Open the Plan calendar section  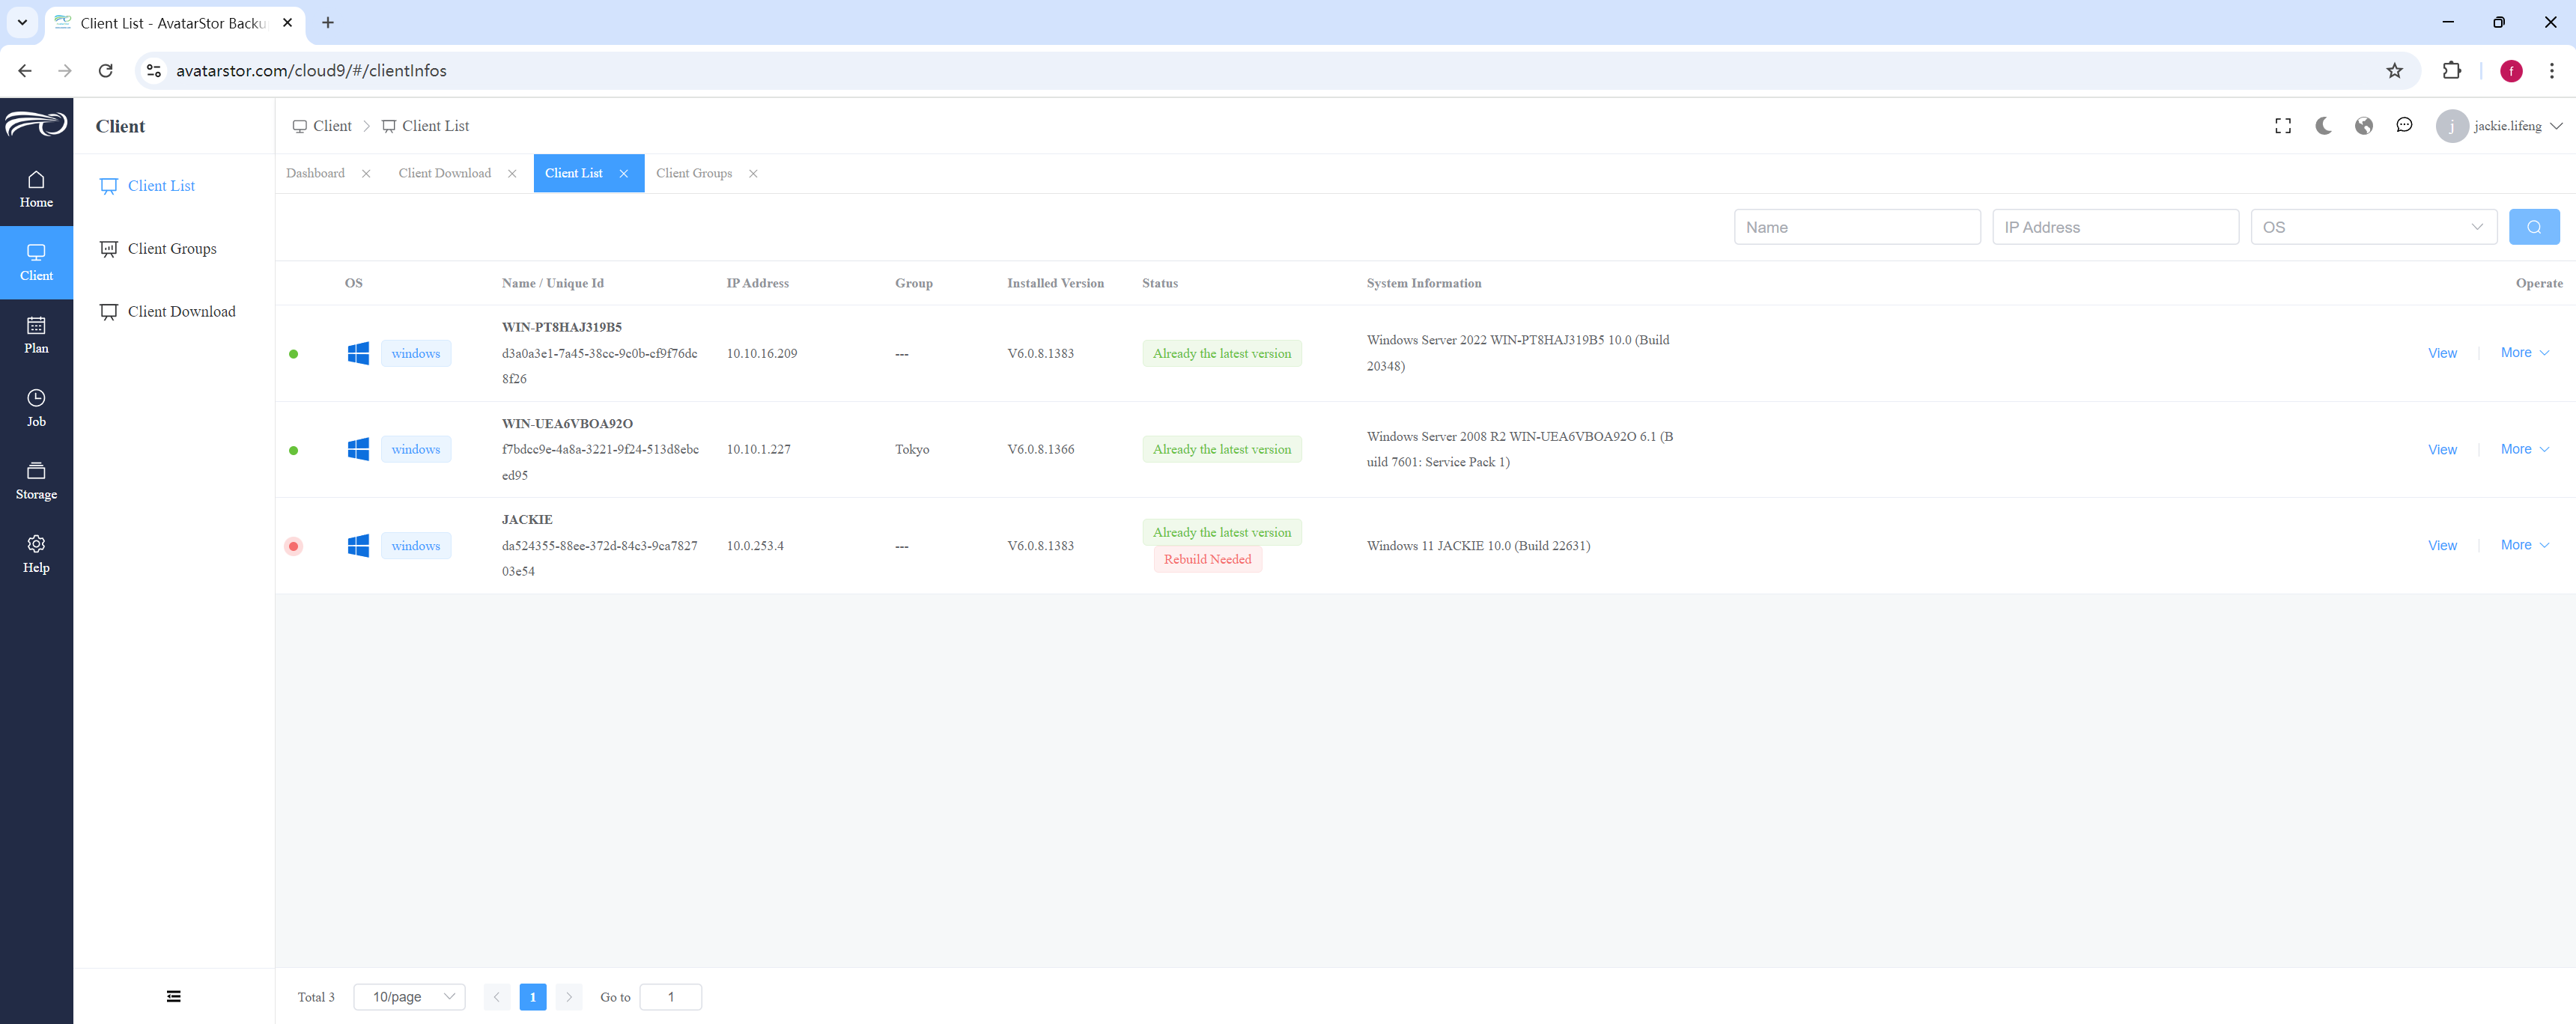pyautogui.click(x=36, y=335)
